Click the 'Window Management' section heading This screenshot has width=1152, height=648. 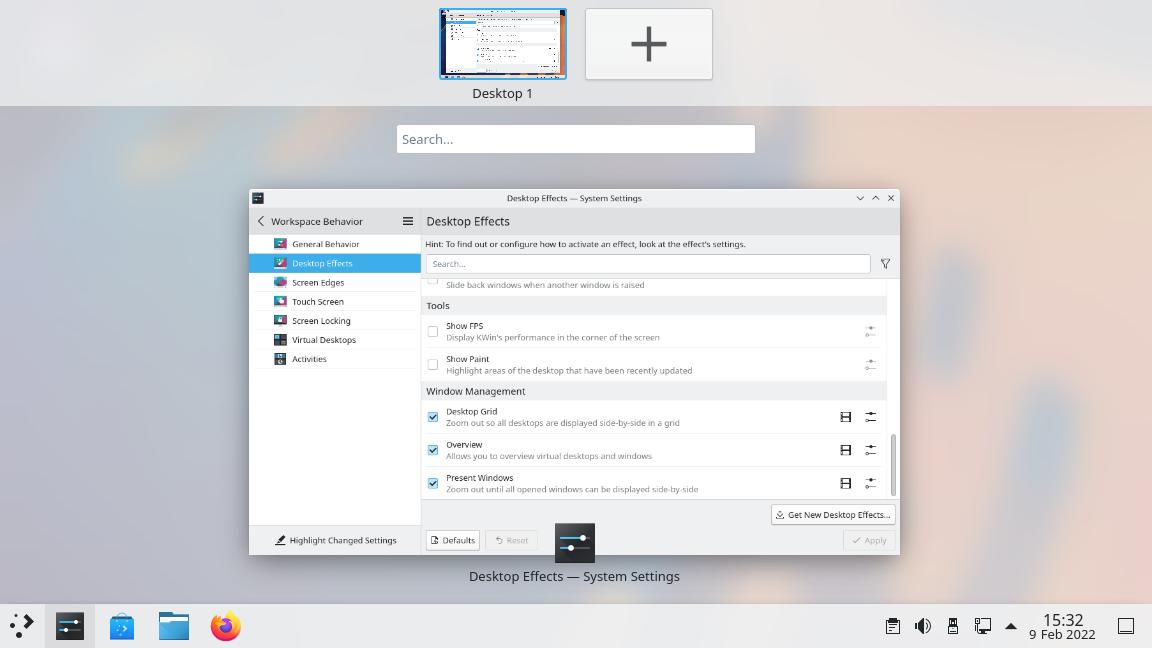point(476,391)
